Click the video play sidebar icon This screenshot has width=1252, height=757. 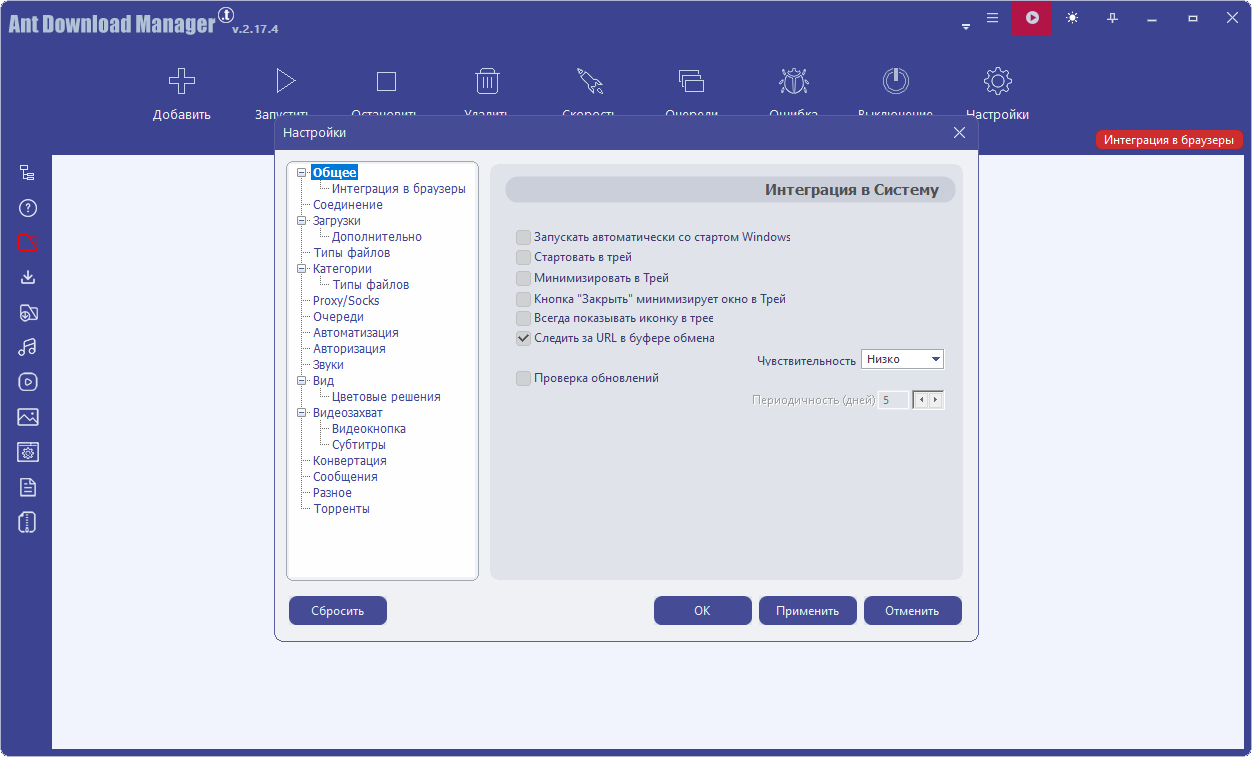[x=28, y=382]
